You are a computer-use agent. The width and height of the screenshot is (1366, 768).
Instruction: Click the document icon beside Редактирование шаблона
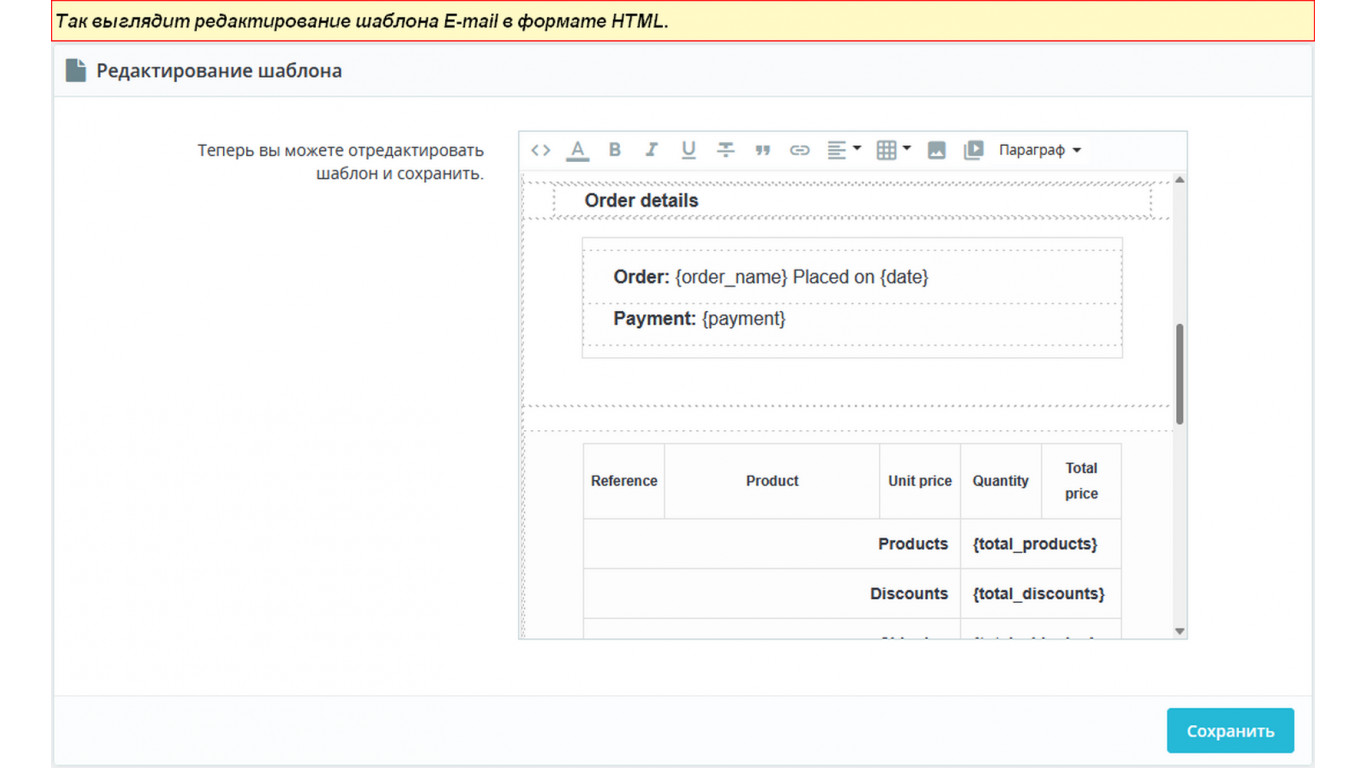76,71
